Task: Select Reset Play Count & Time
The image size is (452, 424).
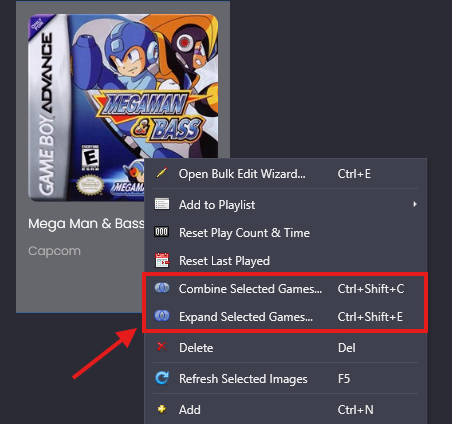Action: pos(285,233)
